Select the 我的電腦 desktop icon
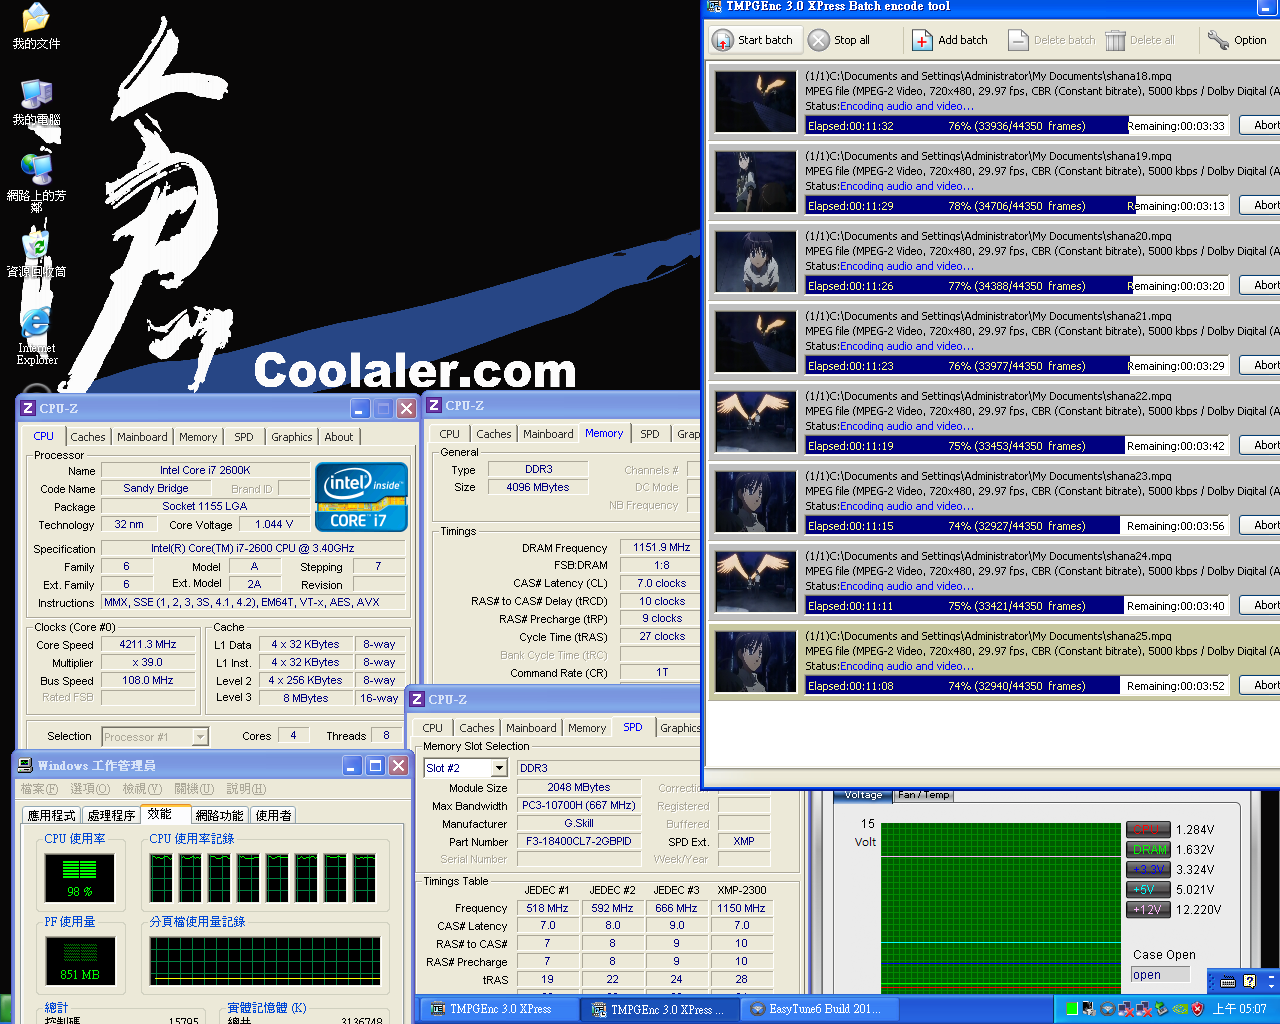 pos(36,102)
